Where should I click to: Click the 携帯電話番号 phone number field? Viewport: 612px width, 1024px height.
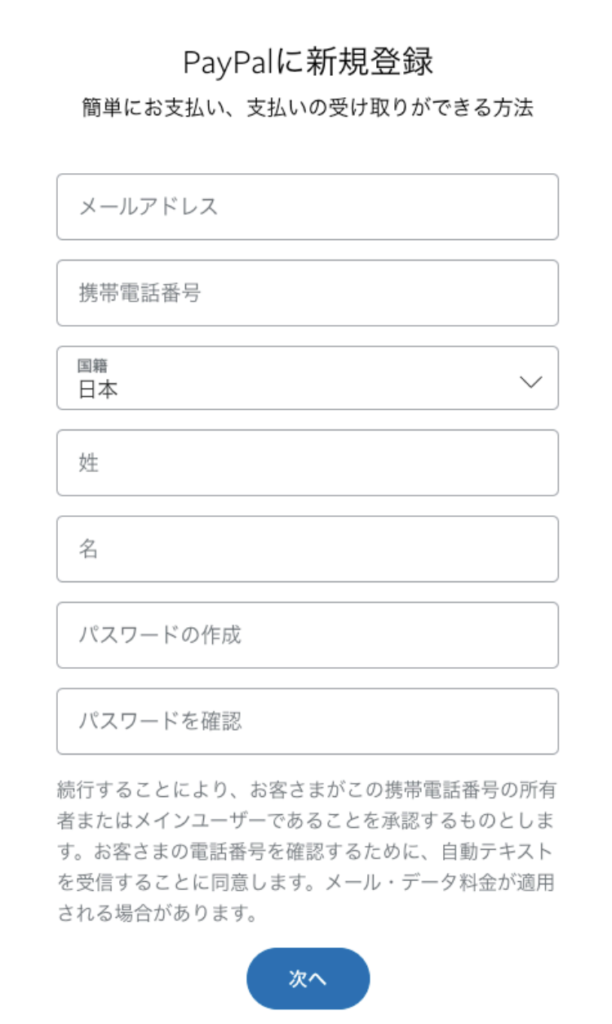click(307, 293)
